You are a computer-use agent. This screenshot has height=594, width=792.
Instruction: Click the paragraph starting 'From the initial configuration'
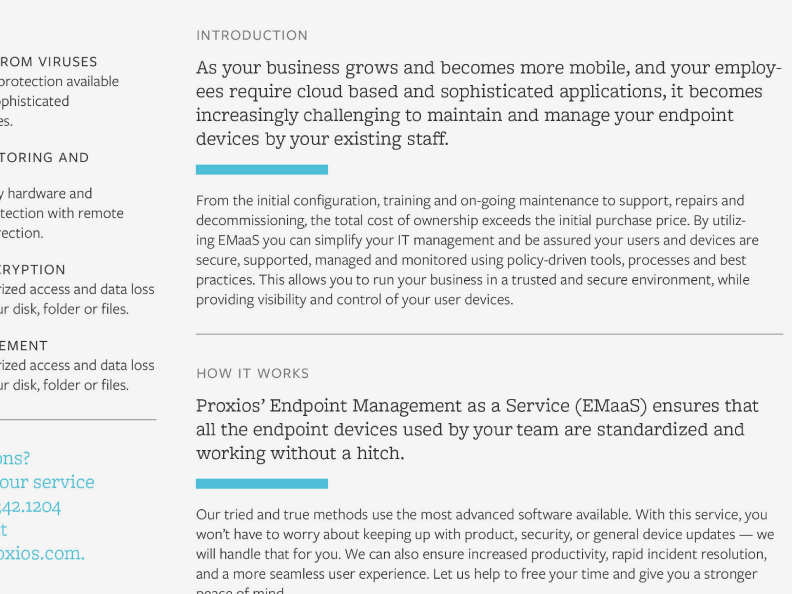pyautogui.click(x=477, y=250)
